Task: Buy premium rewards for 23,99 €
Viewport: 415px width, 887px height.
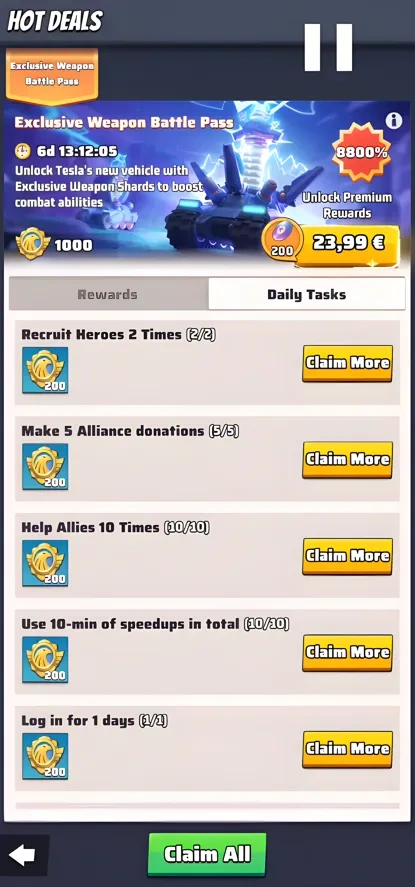Action: [x=347, y=245]
